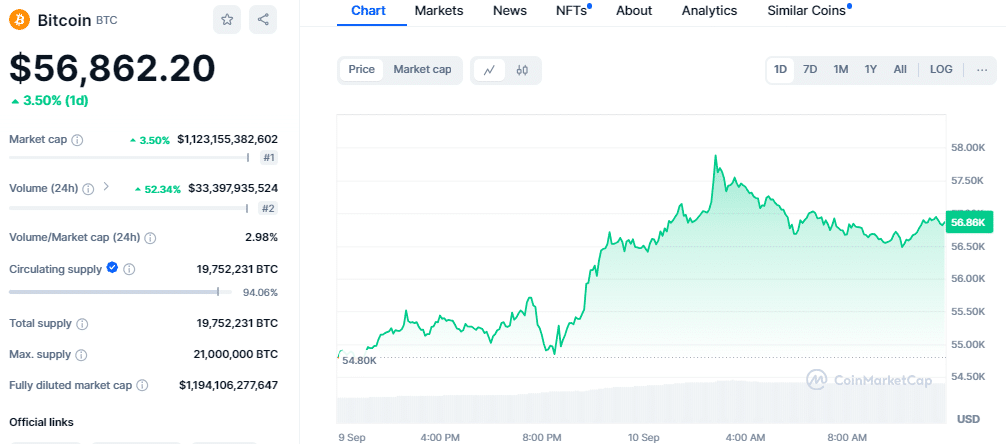This screenshot has width=1006, height=444.
Task: Show Fully diluted market cap info icon
Action: click(x=142, y=386)
